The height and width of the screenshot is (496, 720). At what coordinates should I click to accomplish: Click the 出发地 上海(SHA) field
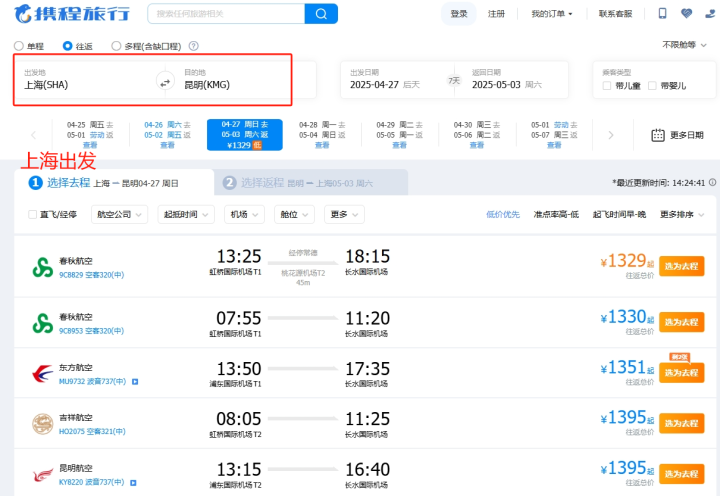coord(87,79)
